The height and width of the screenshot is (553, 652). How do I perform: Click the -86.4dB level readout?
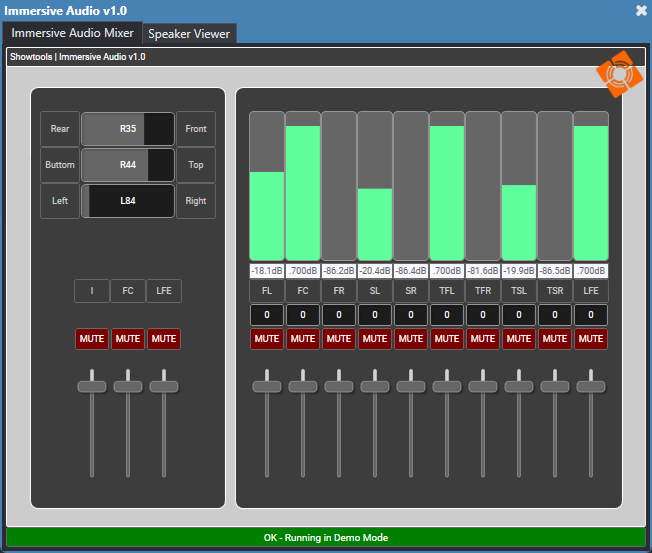411,271
